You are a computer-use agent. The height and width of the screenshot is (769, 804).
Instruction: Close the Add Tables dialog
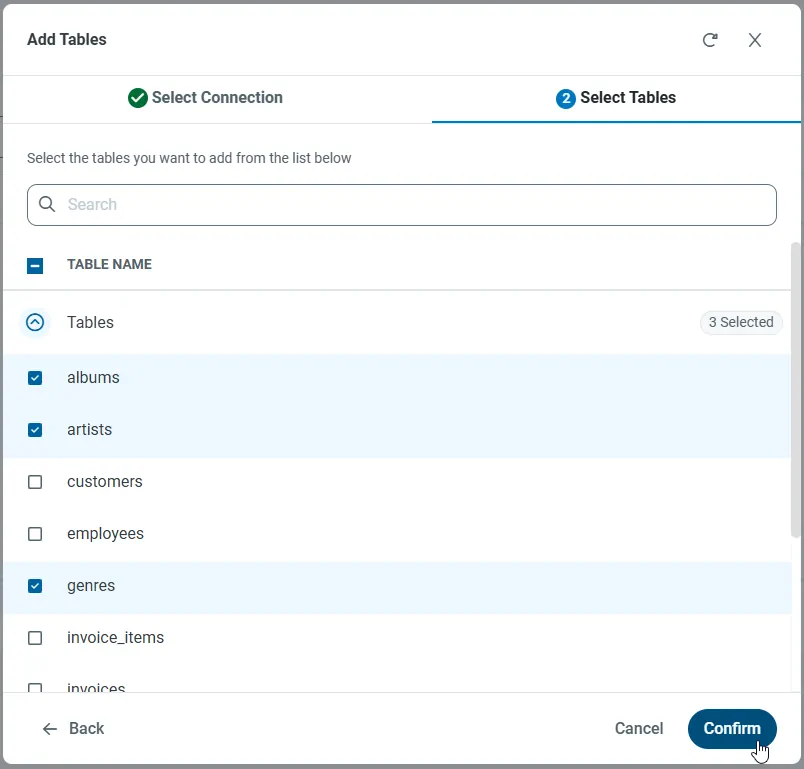pyautogui.click(x=755, y=40)
